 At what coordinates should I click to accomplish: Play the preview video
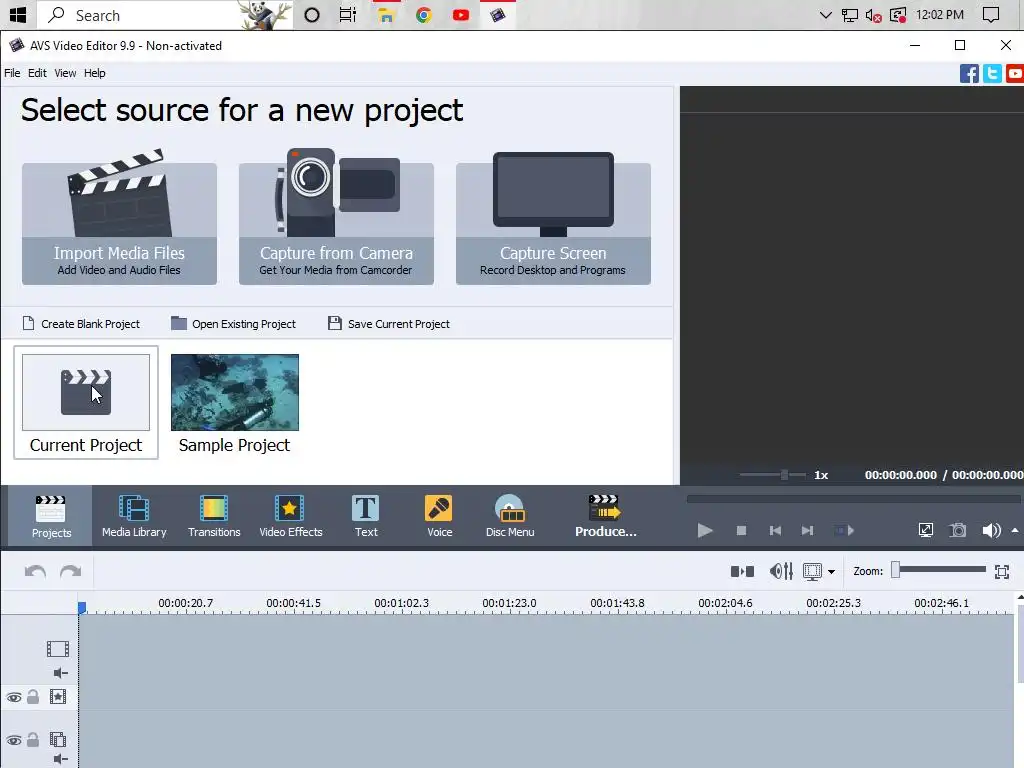[x=705, y=530]
